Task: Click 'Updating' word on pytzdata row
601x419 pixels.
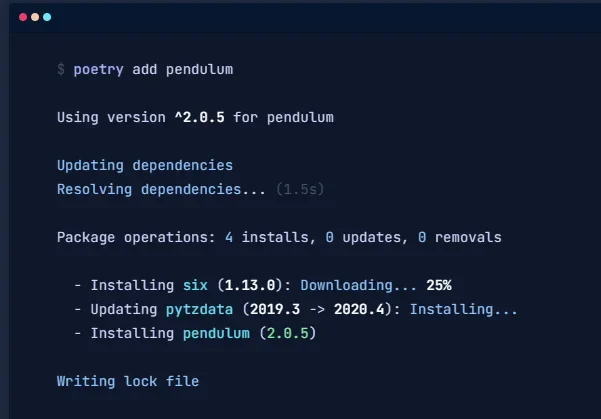Action: tap(124, 309)
